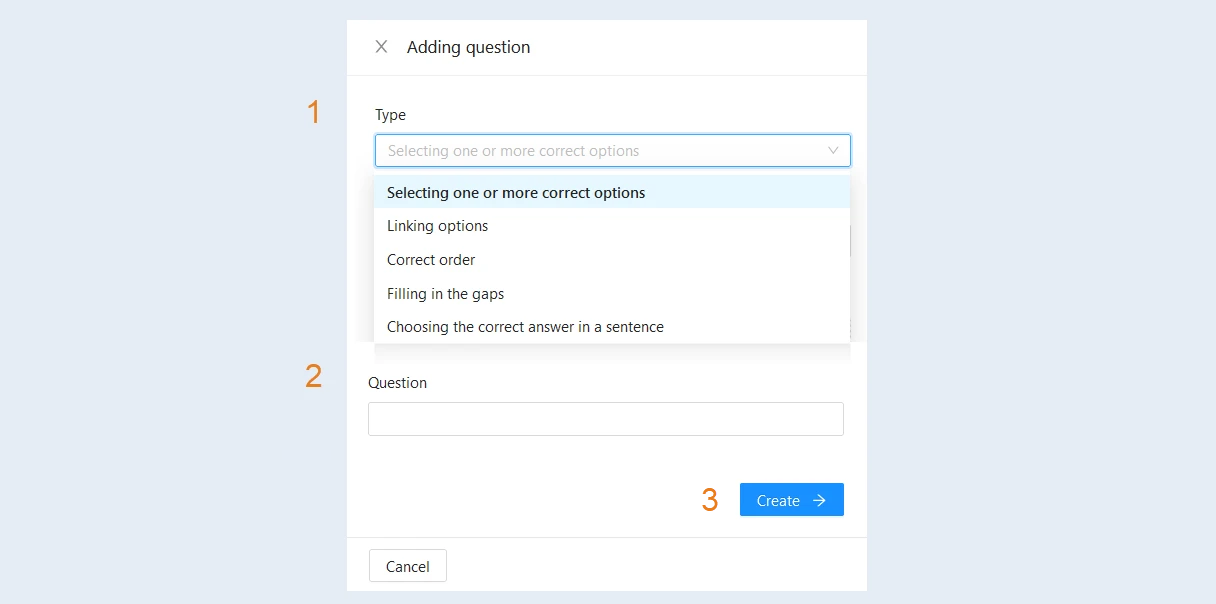Image resolution: width=1216 pixels, height=604 pixels.
Task: Click the Cancel button
Action: (408, 566)
